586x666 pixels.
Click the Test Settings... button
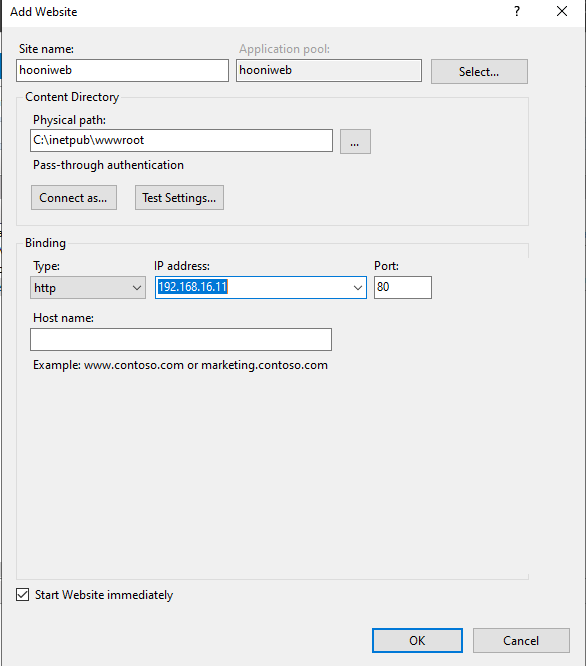(179, 198)
